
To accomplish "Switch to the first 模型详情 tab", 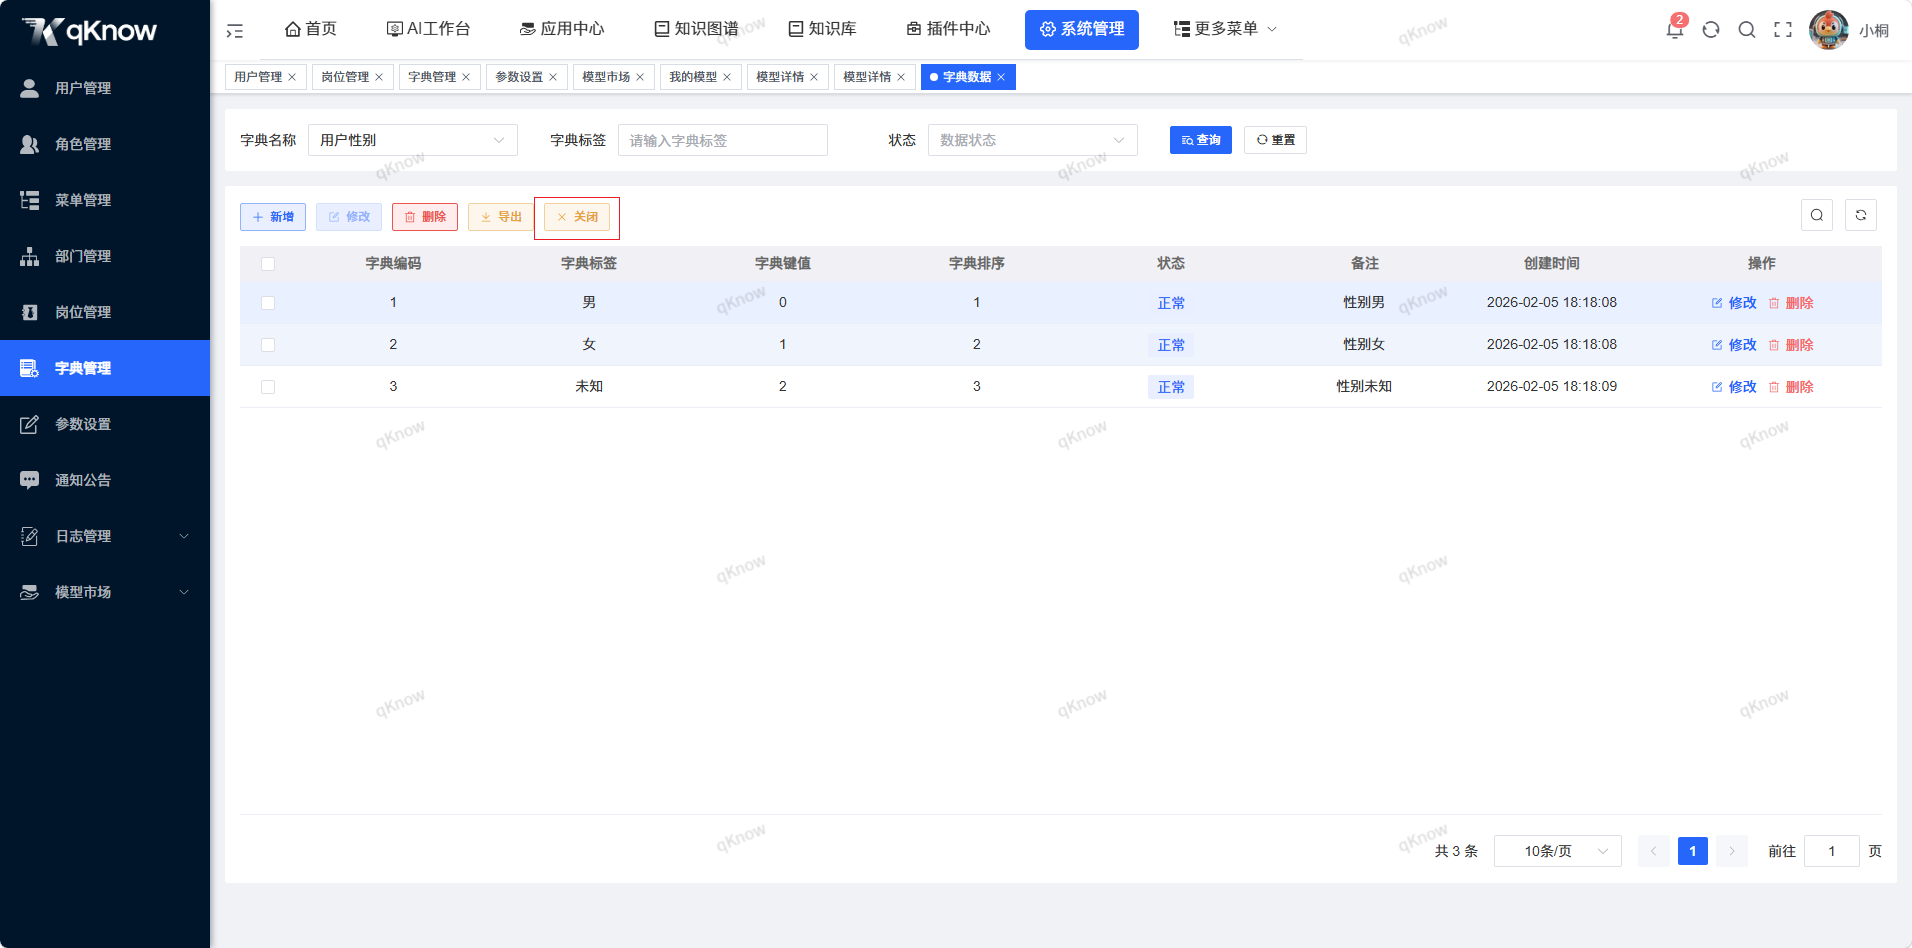I will pyautogui.click(x=788, y=77).
